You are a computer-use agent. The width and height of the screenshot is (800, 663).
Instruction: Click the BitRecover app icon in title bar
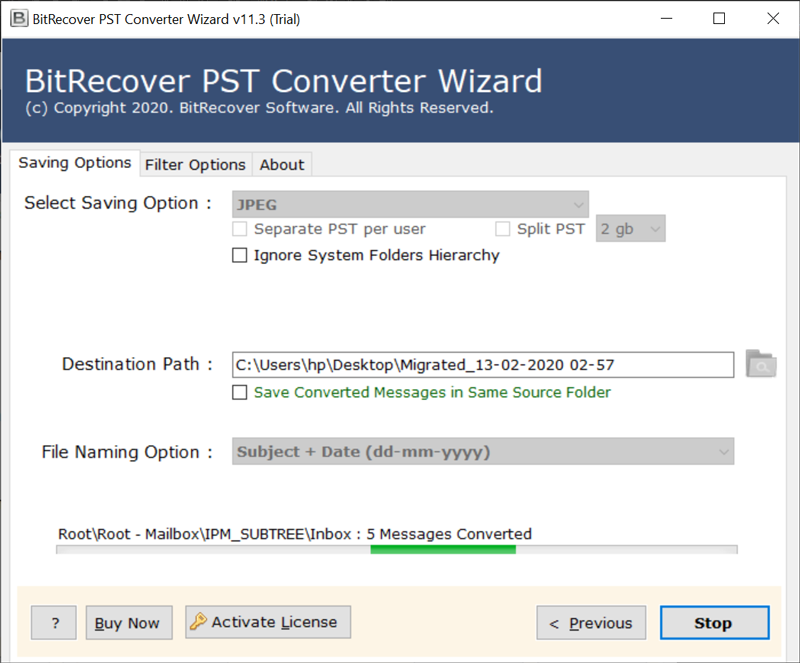19,19
